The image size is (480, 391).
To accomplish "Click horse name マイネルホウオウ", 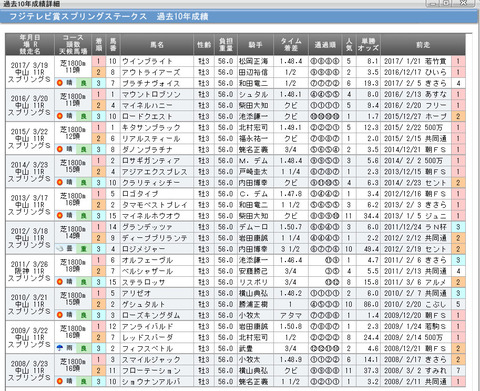I will click(x=151, y=216).
